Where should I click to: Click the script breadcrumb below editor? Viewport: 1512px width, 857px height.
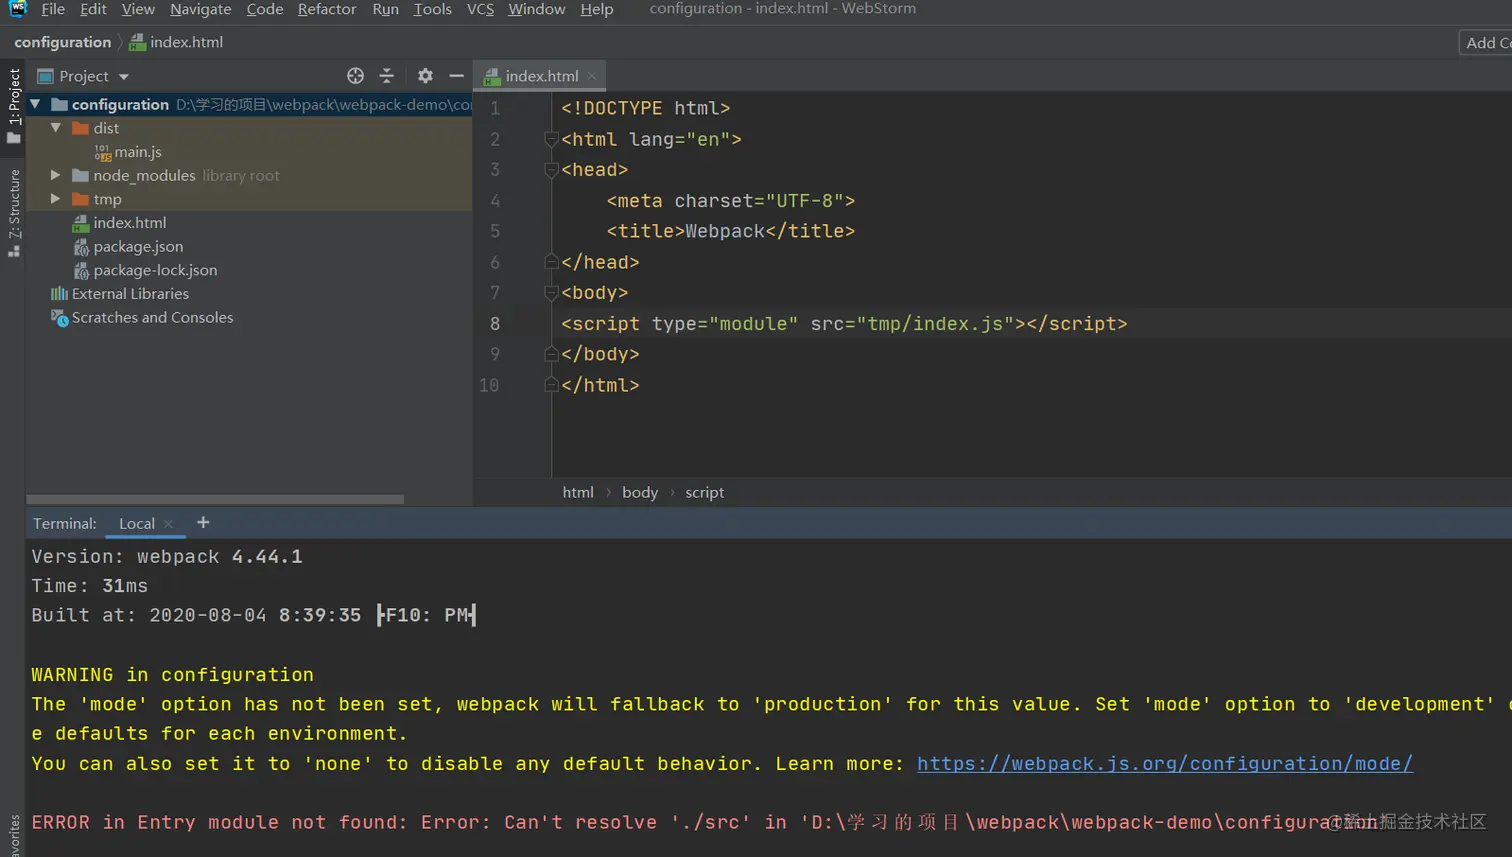click(704, 492)
